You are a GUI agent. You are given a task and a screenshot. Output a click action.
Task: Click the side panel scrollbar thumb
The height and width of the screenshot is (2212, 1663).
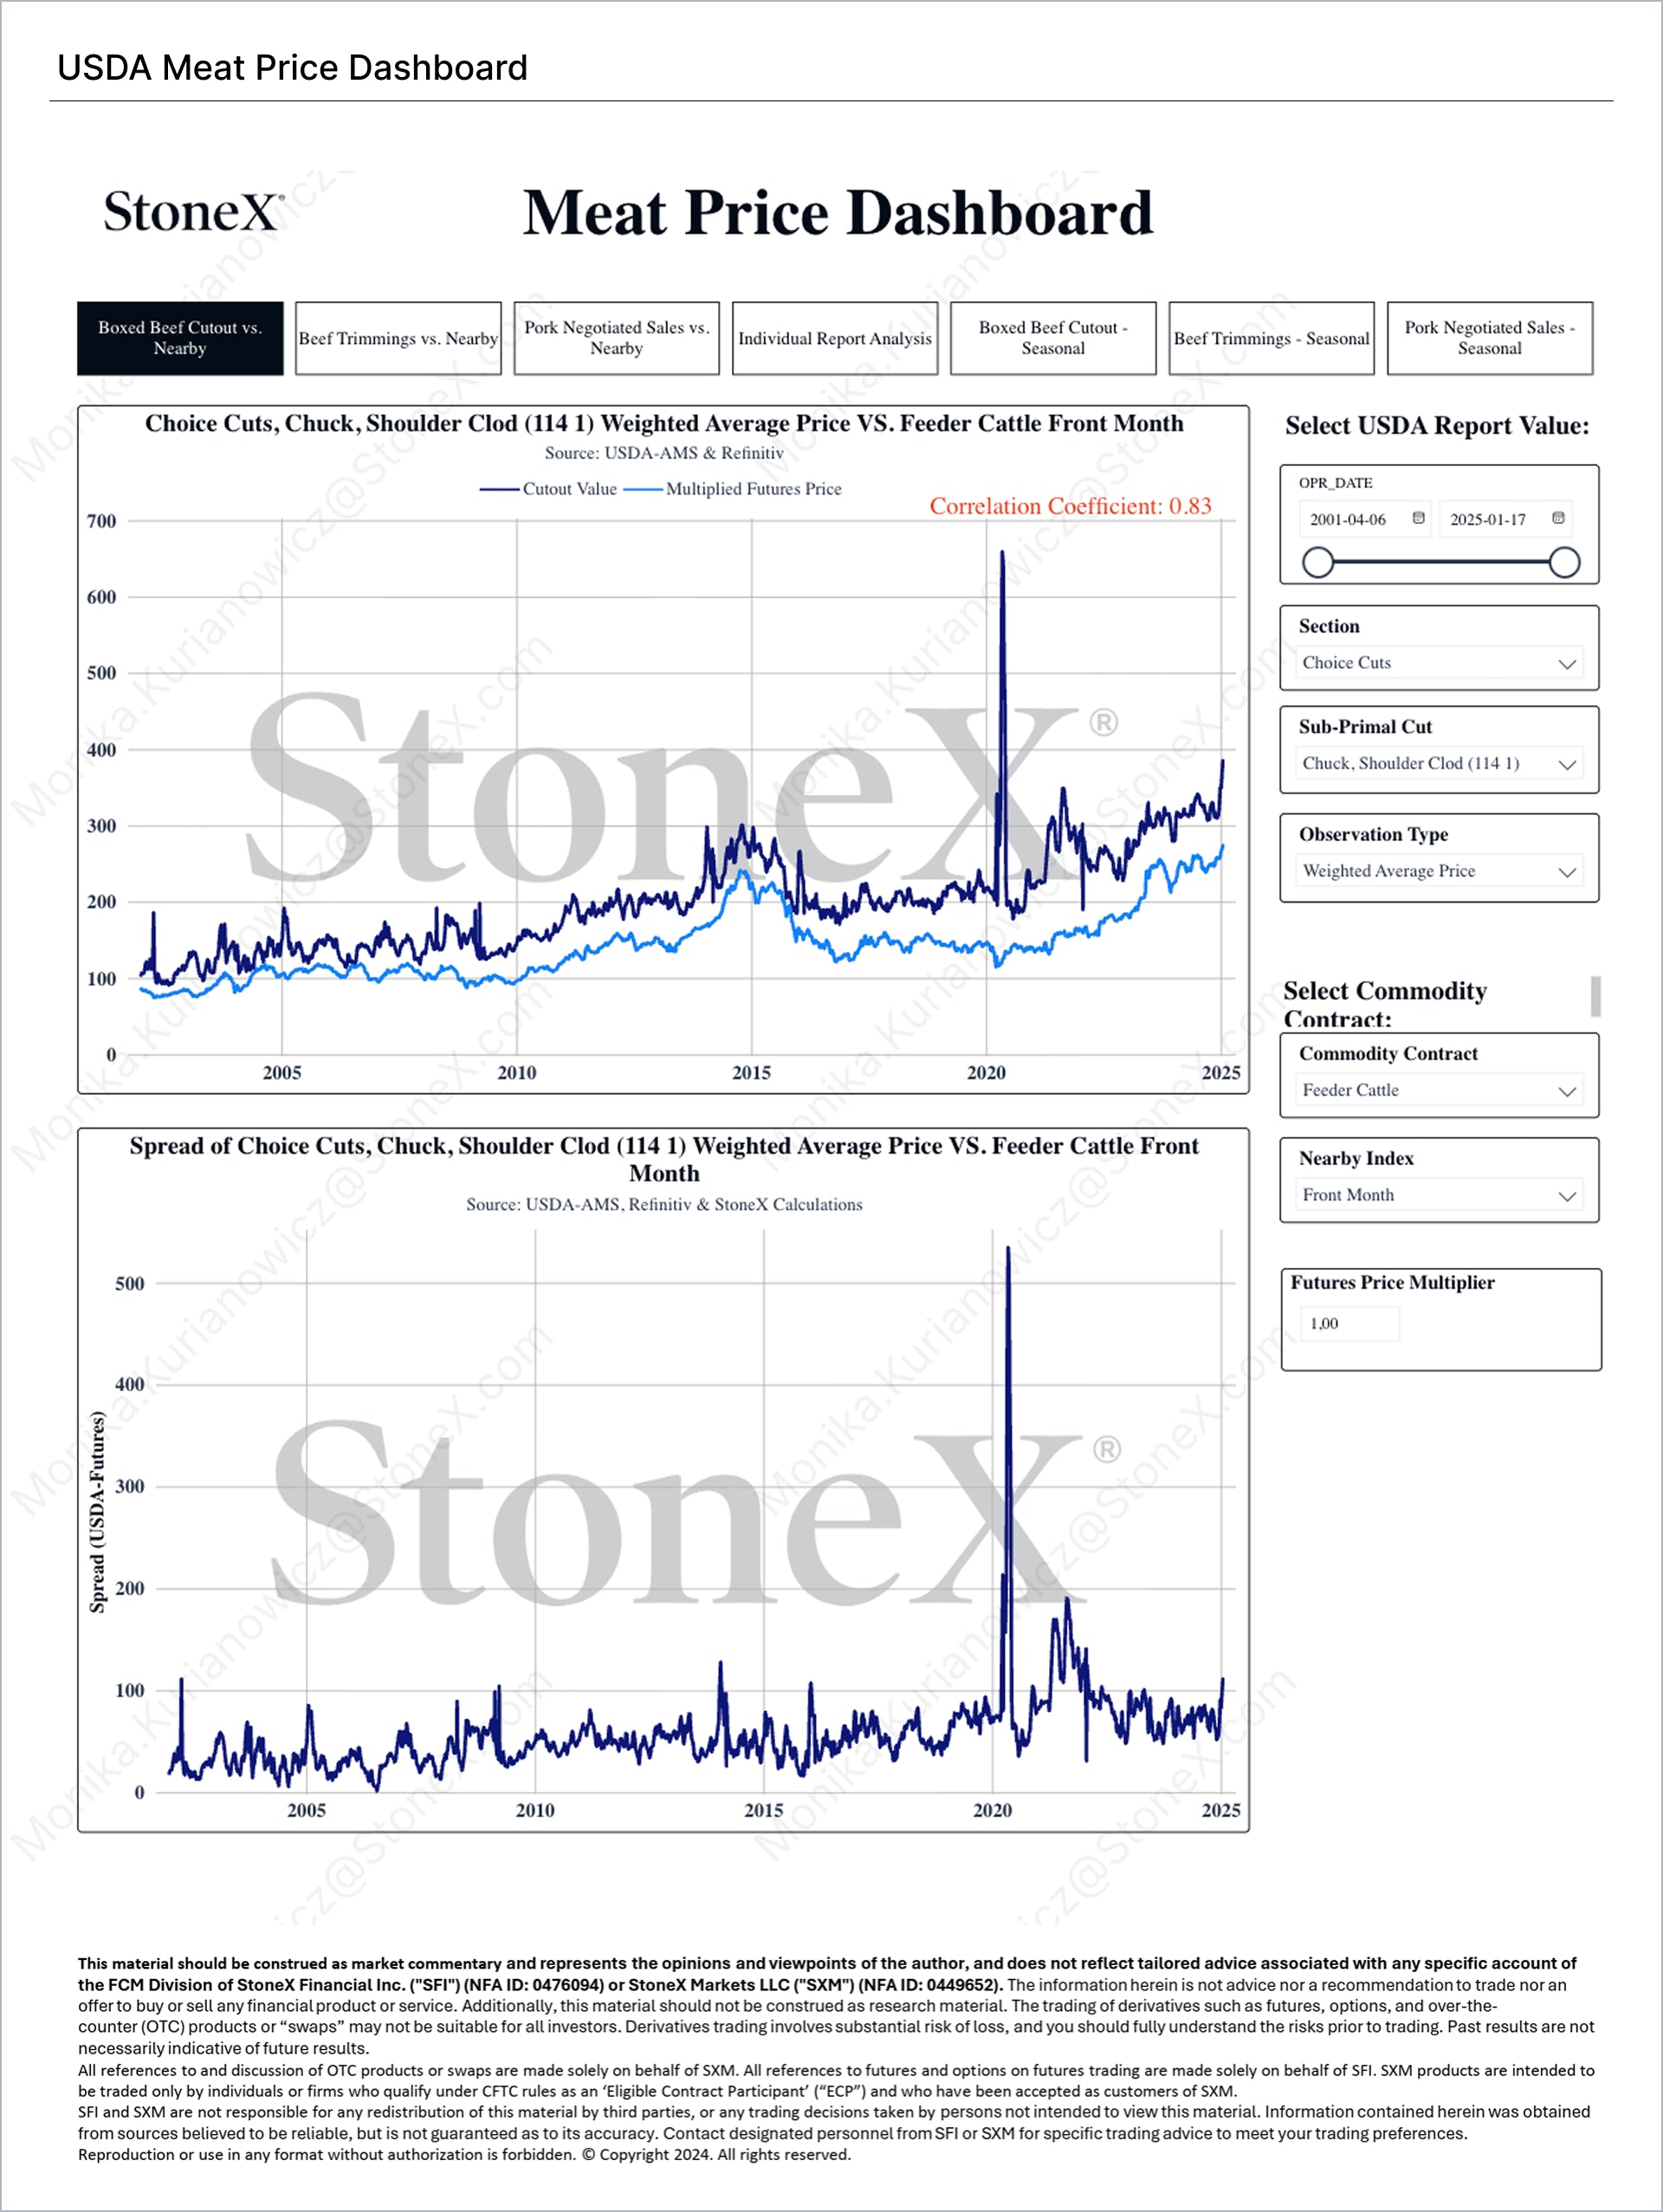pos(1596,996)
